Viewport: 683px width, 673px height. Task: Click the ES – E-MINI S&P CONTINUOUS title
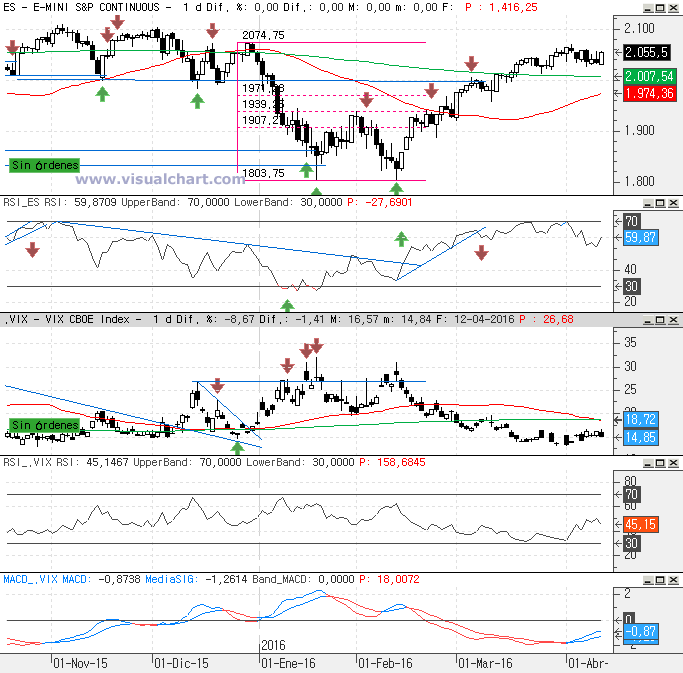point(81,7)
